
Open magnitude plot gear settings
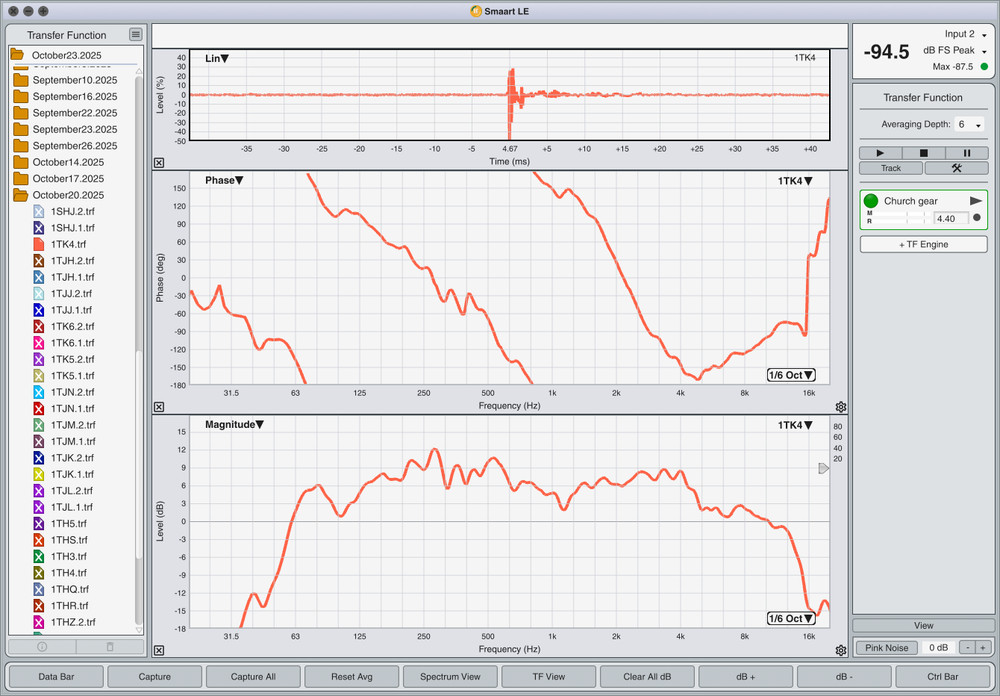pyautogui.click(x=841, y=650)
